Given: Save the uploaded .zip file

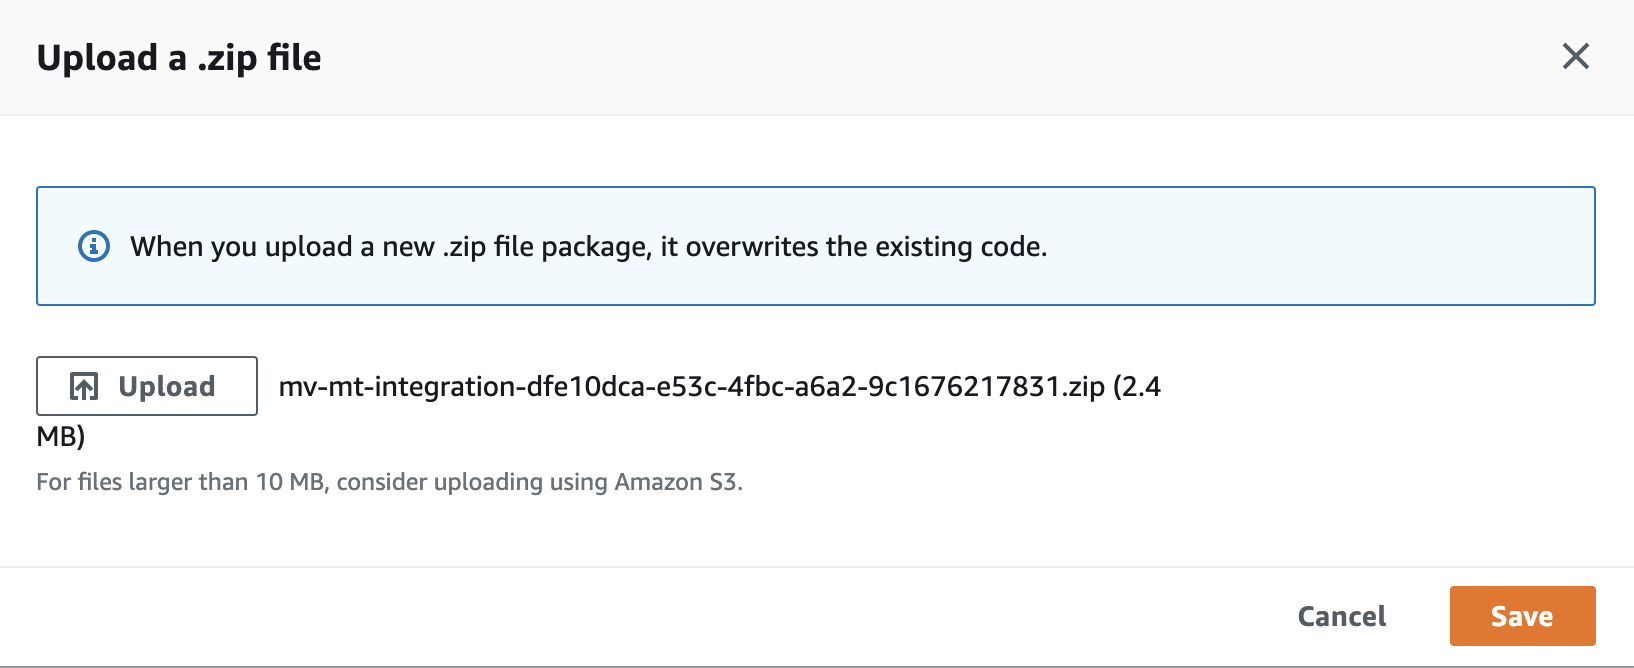Looking at the screenshot, I should (1521, 616).
